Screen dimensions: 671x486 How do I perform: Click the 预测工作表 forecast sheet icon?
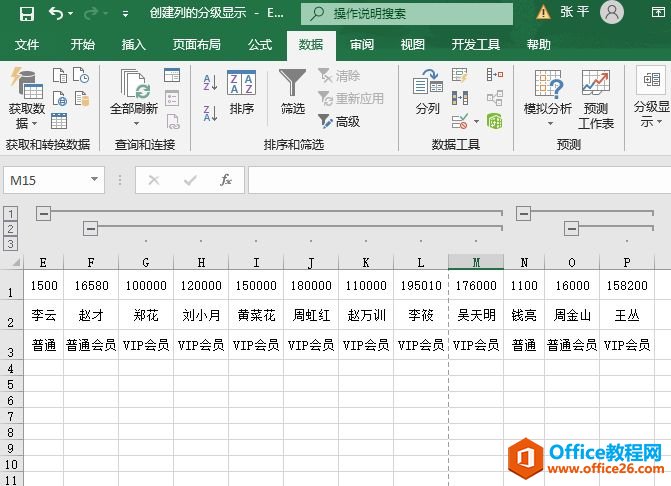[596, 98]
